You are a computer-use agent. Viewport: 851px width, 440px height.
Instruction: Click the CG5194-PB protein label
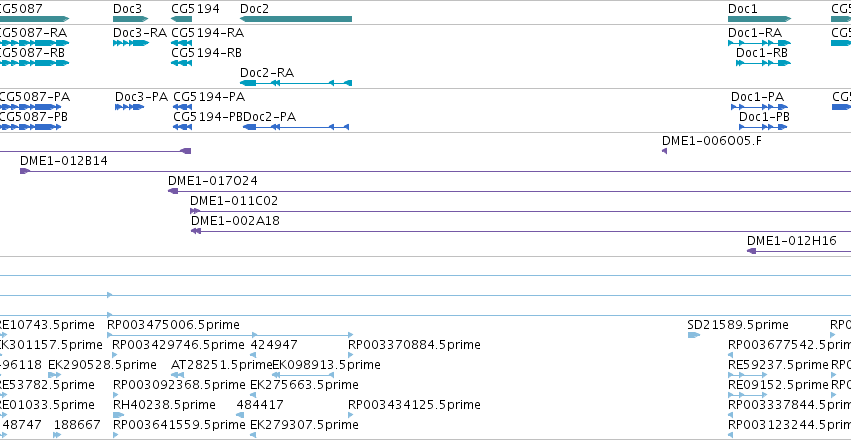(208, 117)
